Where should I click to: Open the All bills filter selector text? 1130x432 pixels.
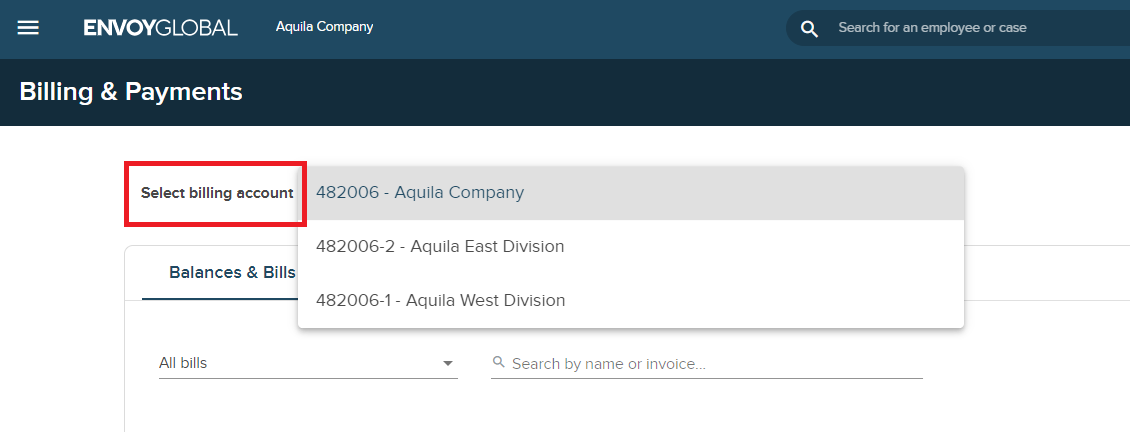click(184, 363)
